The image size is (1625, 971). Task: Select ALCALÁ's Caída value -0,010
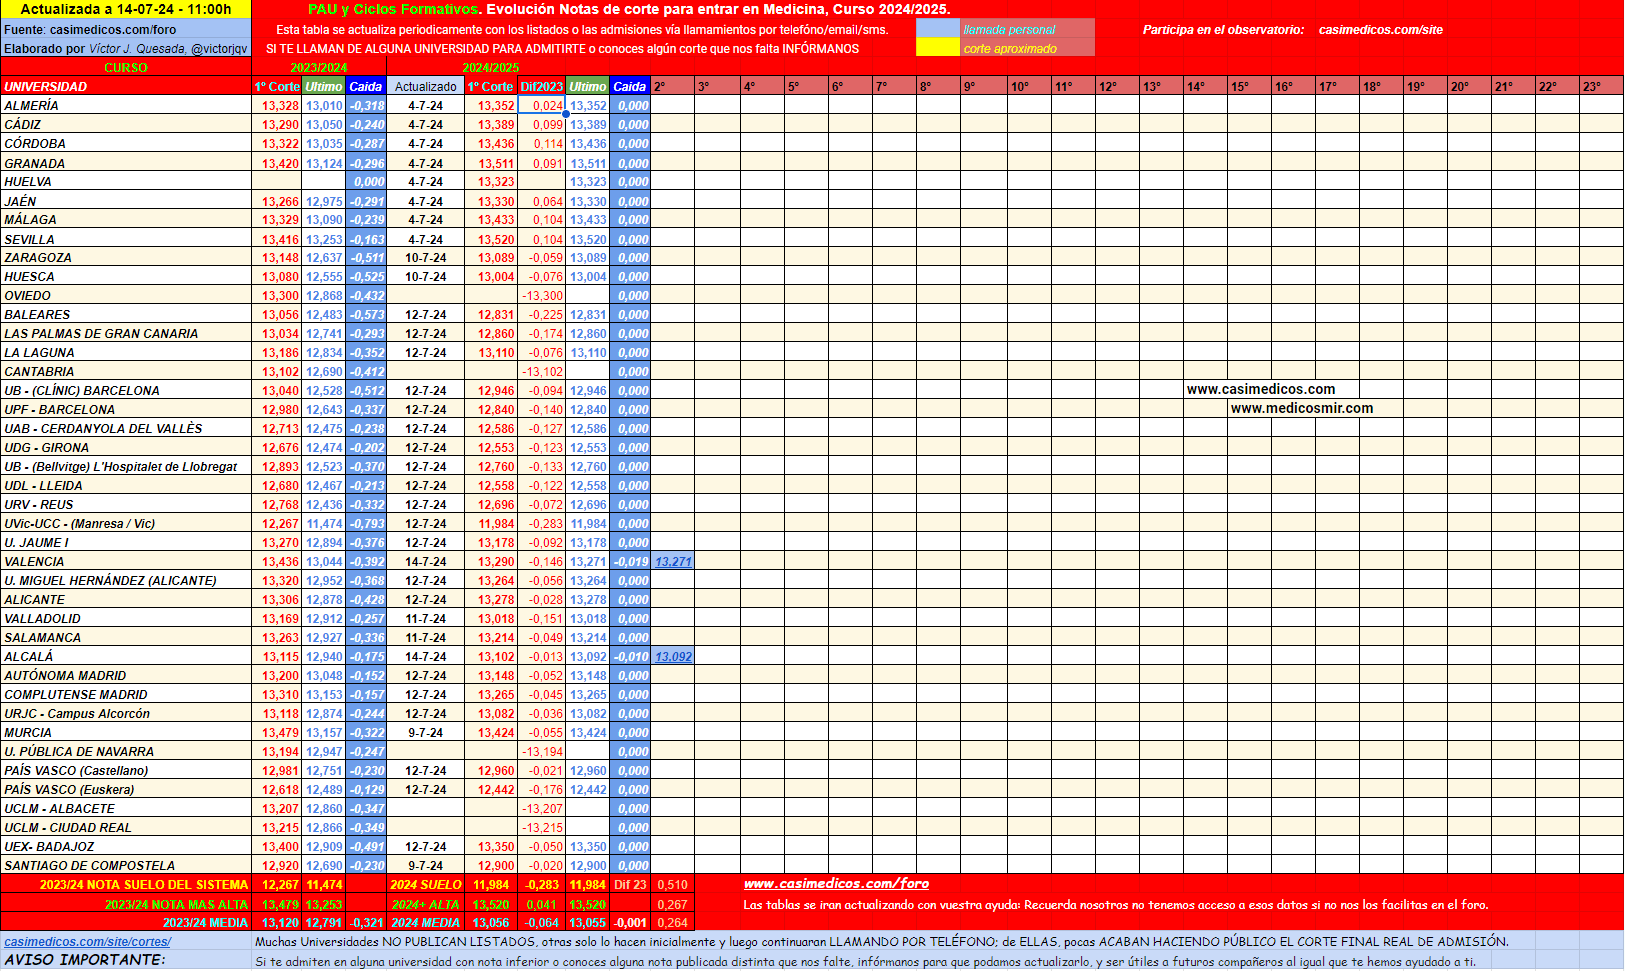pyautogui.click(x=630, y=657)
